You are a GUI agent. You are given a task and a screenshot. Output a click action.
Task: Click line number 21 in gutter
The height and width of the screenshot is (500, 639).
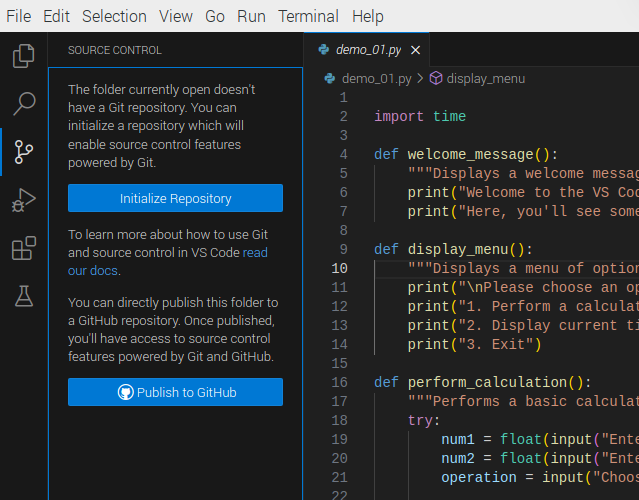click(x=339, y=477)
